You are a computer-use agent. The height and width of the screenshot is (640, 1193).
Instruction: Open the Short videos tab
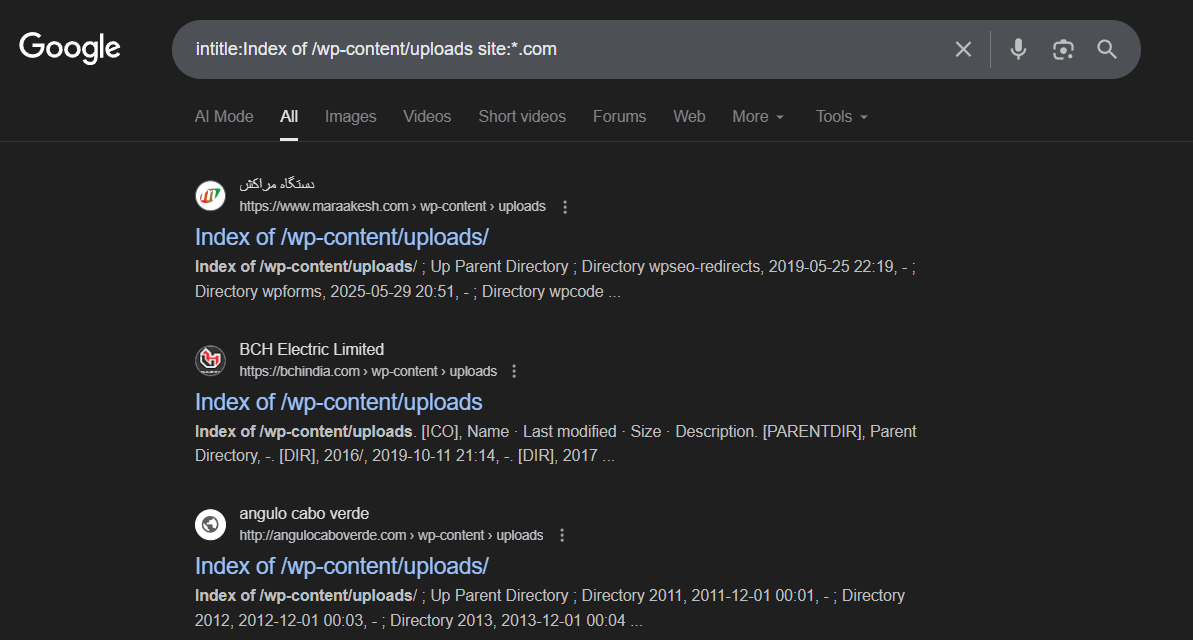522,117
